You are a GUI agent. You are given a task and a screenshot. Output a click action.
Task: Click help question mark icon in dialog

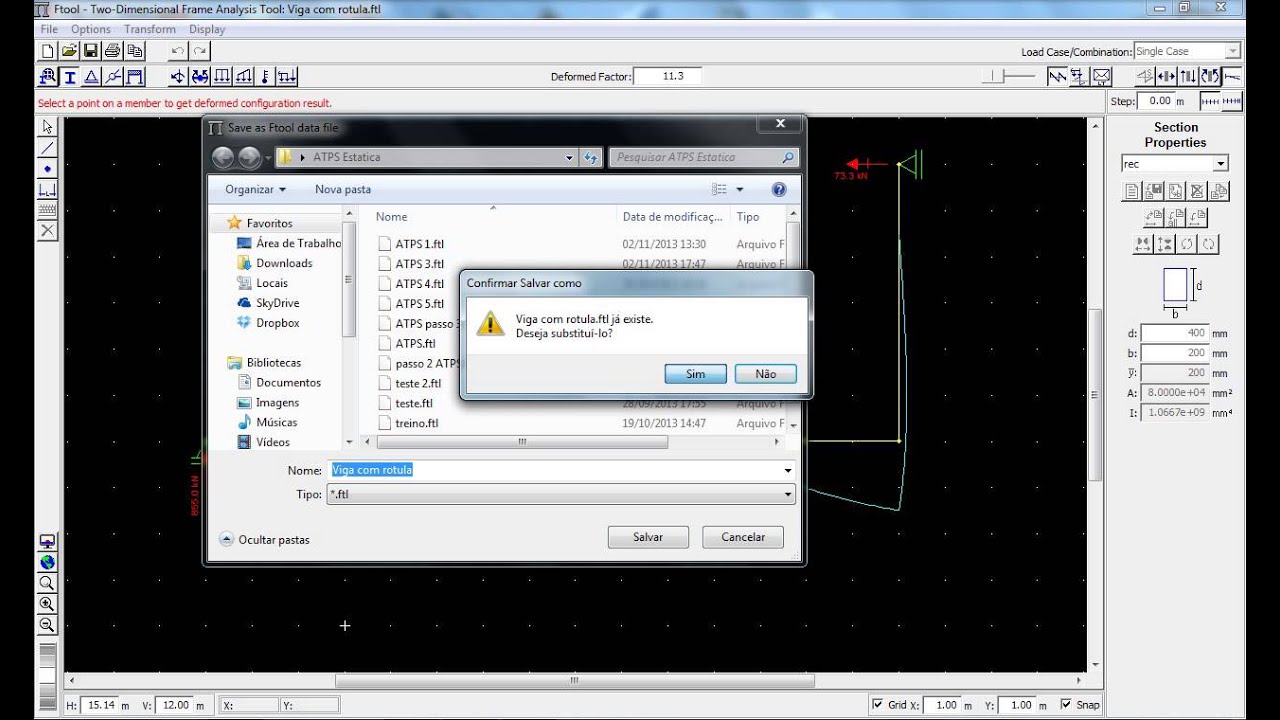(x=779, y=189)
